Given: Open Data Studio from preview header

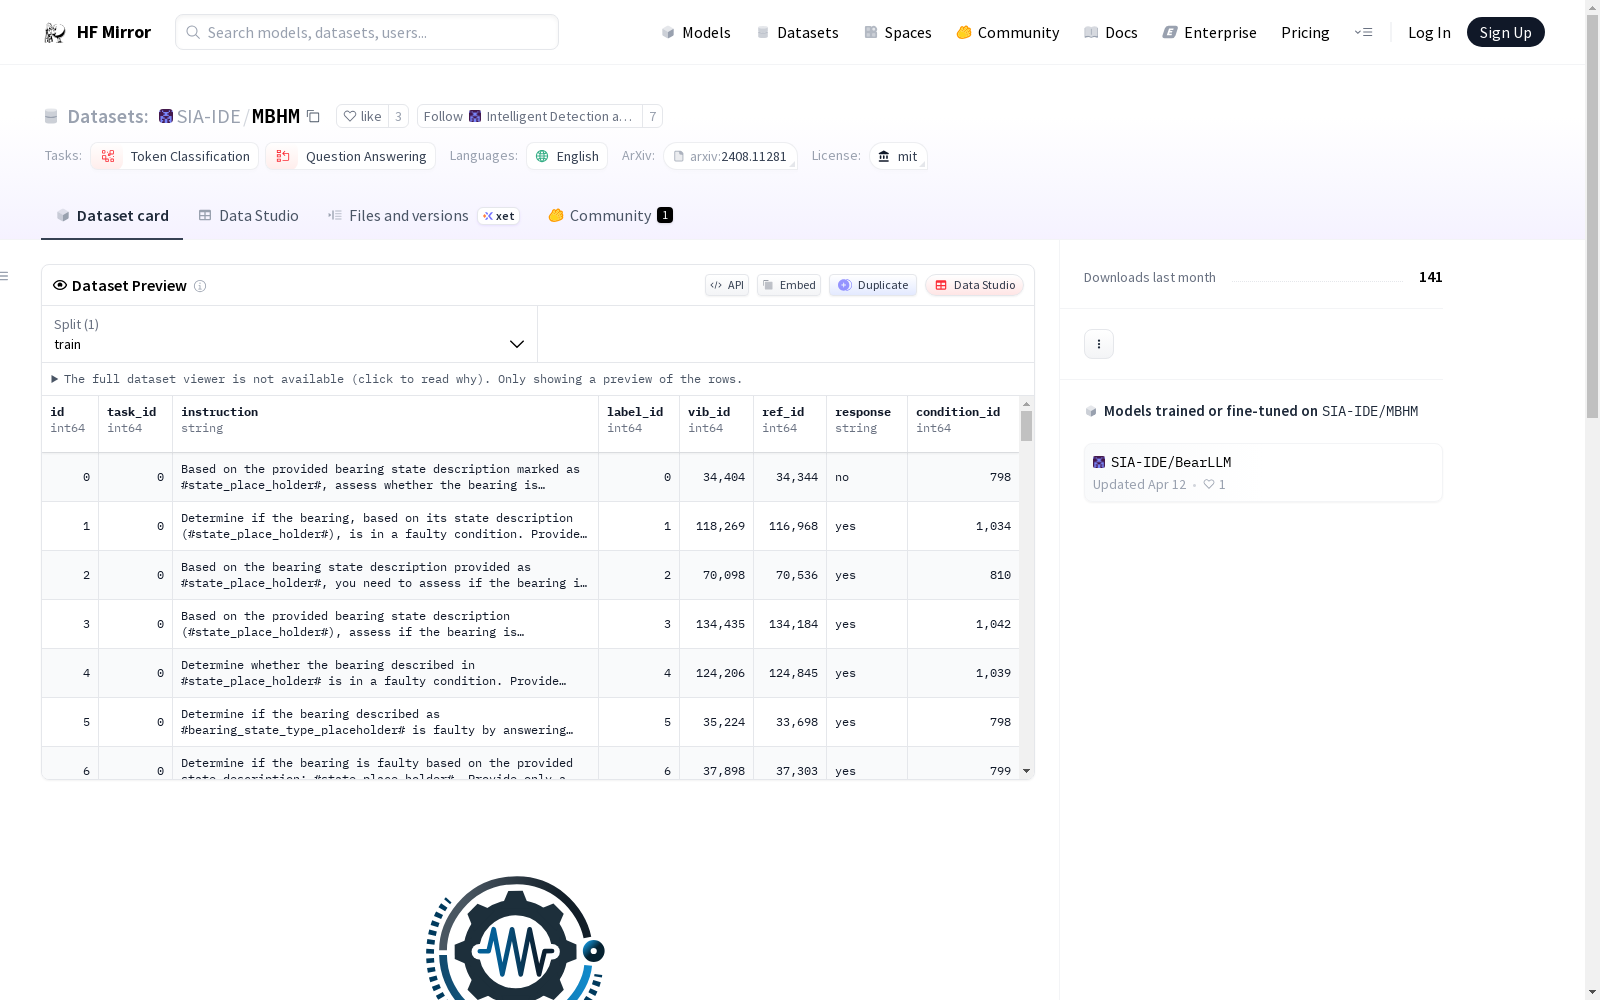Looking at the screenshot, I should click(974, 285).
